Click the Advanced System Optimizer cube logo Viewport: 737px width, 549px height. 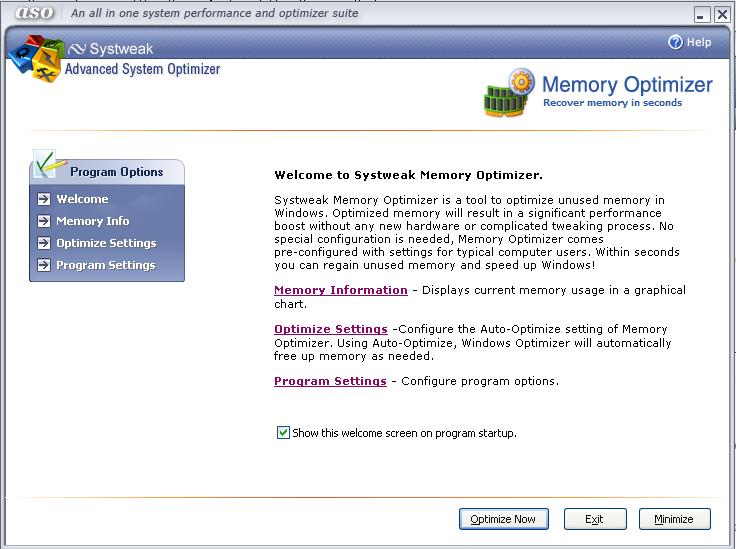[x=37, y=58]
